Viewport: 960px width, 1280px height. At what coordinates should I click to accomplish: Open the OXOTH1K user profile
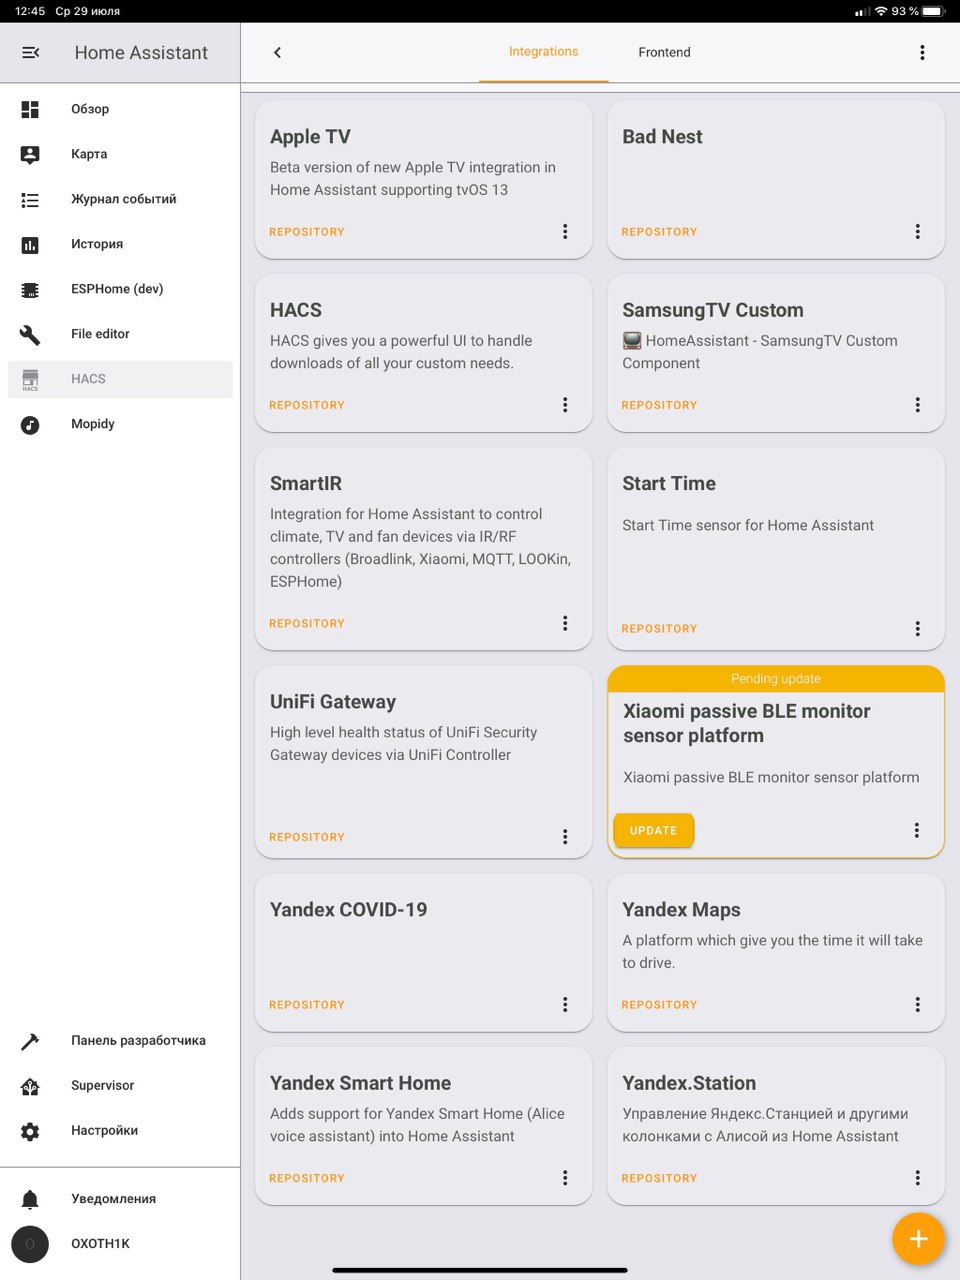120,1244
